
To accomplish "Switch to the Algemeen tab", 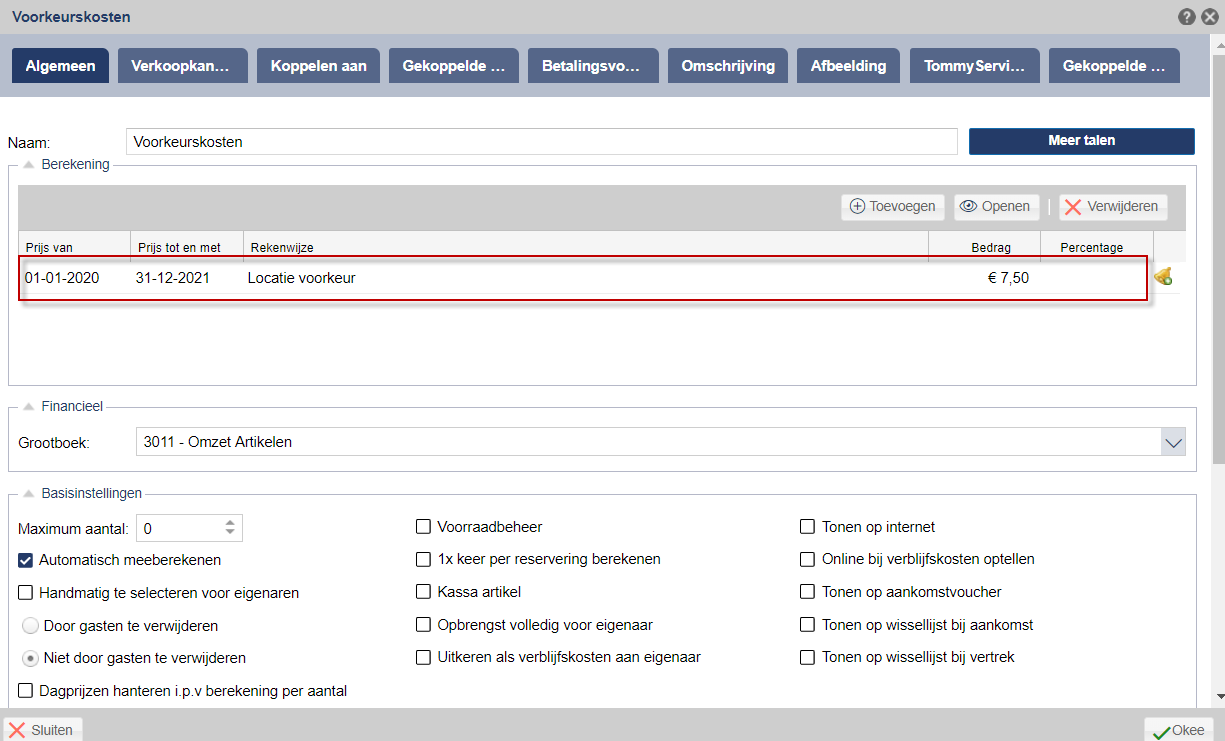I will coord(61,66).
